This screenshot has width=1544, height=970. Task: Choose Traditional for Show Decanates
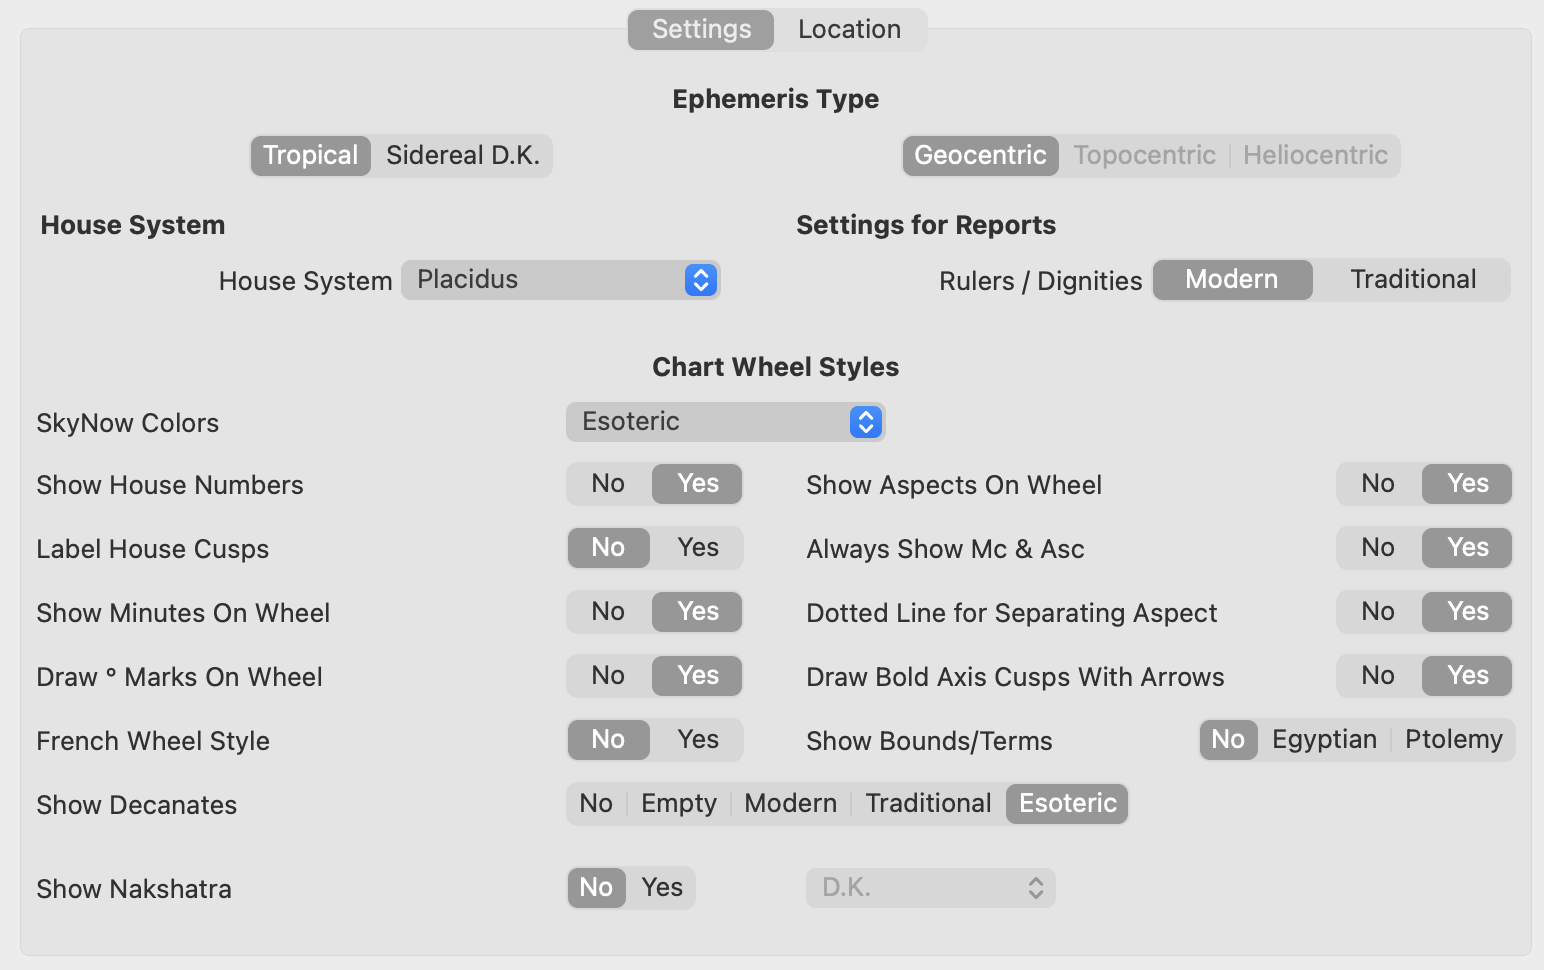(928, 804)
